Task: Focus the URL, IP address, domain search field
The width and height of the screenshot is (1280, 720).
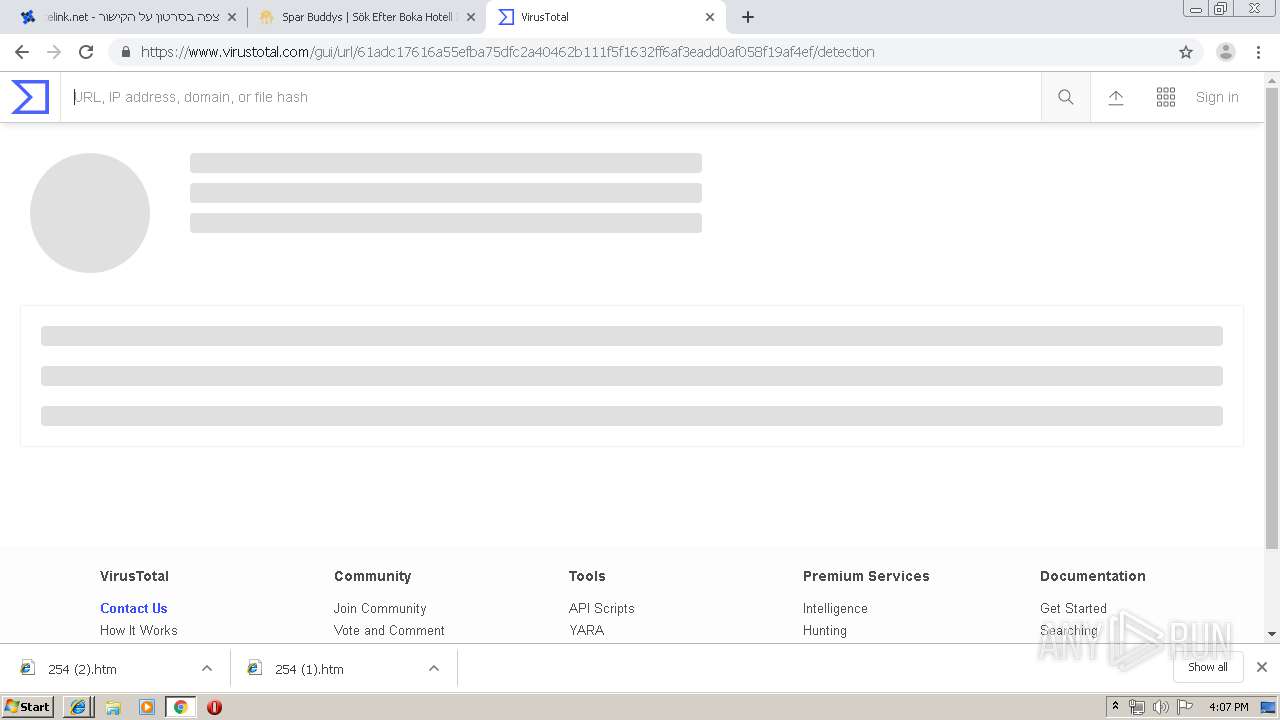Action: click(551, 97)
